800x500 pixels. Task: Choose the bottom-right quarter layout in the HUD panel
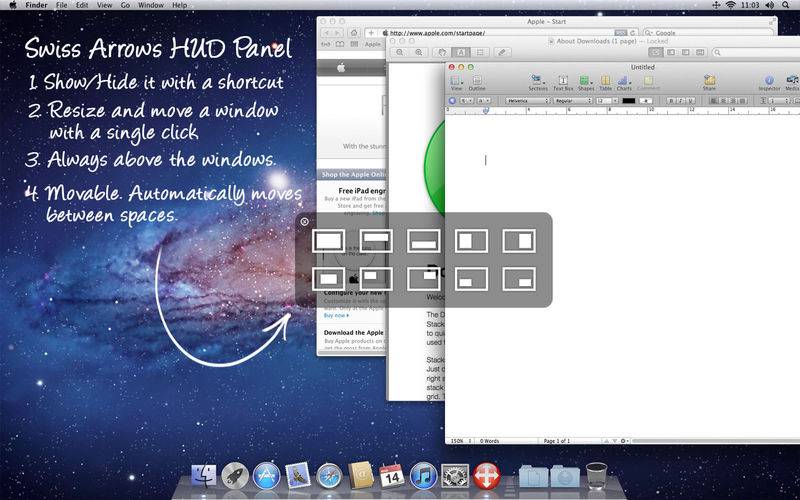tap(519, 279)
